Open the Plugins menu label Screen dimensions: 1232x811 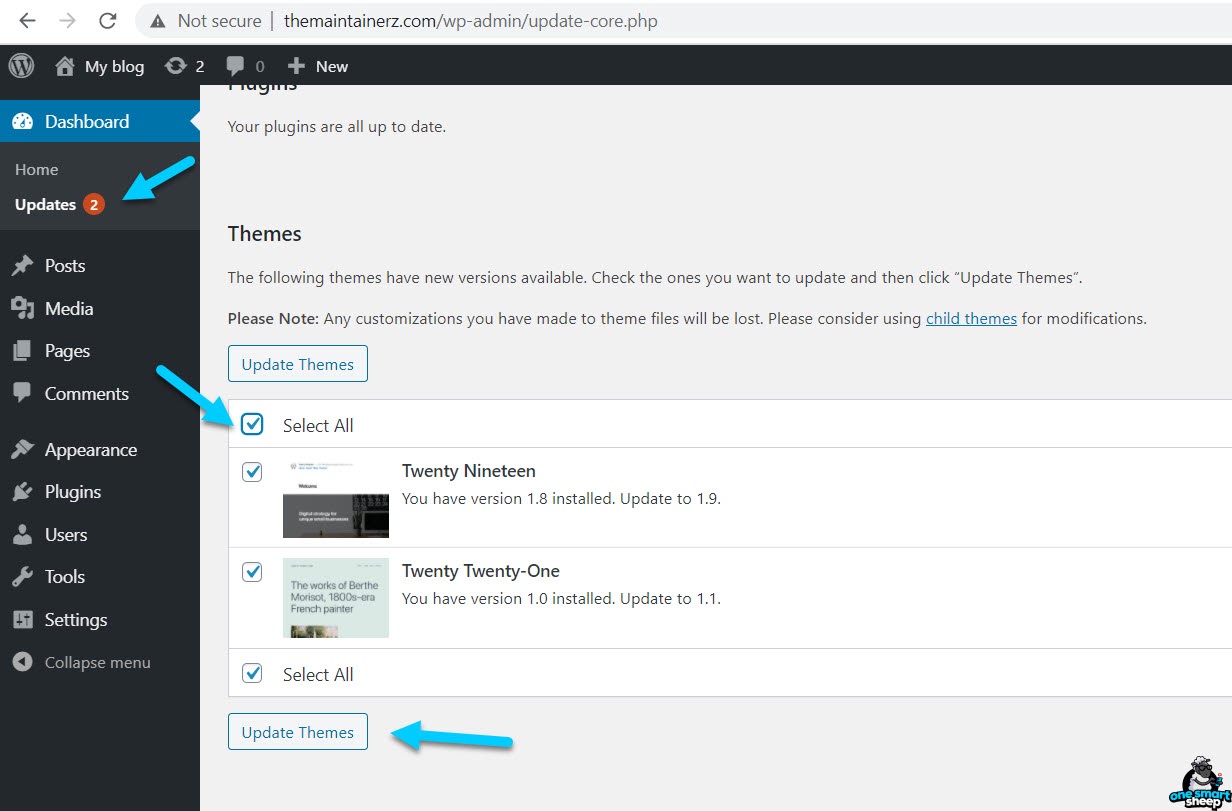(73, 492)
